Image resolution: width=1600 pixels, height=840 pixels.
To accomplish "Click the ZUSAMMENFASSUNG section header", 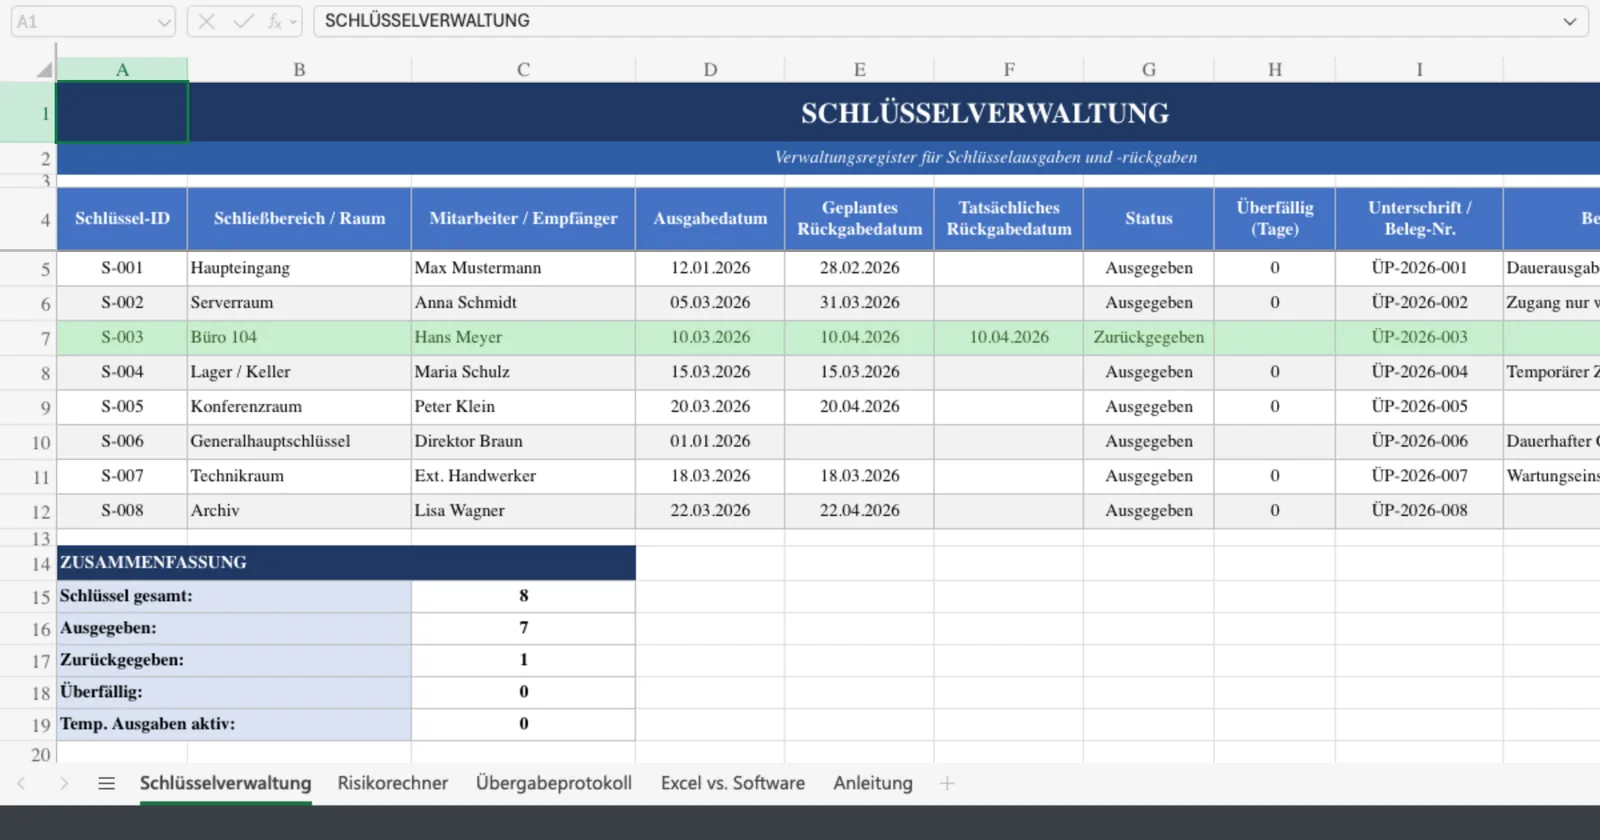I will (x=346, y=563).
